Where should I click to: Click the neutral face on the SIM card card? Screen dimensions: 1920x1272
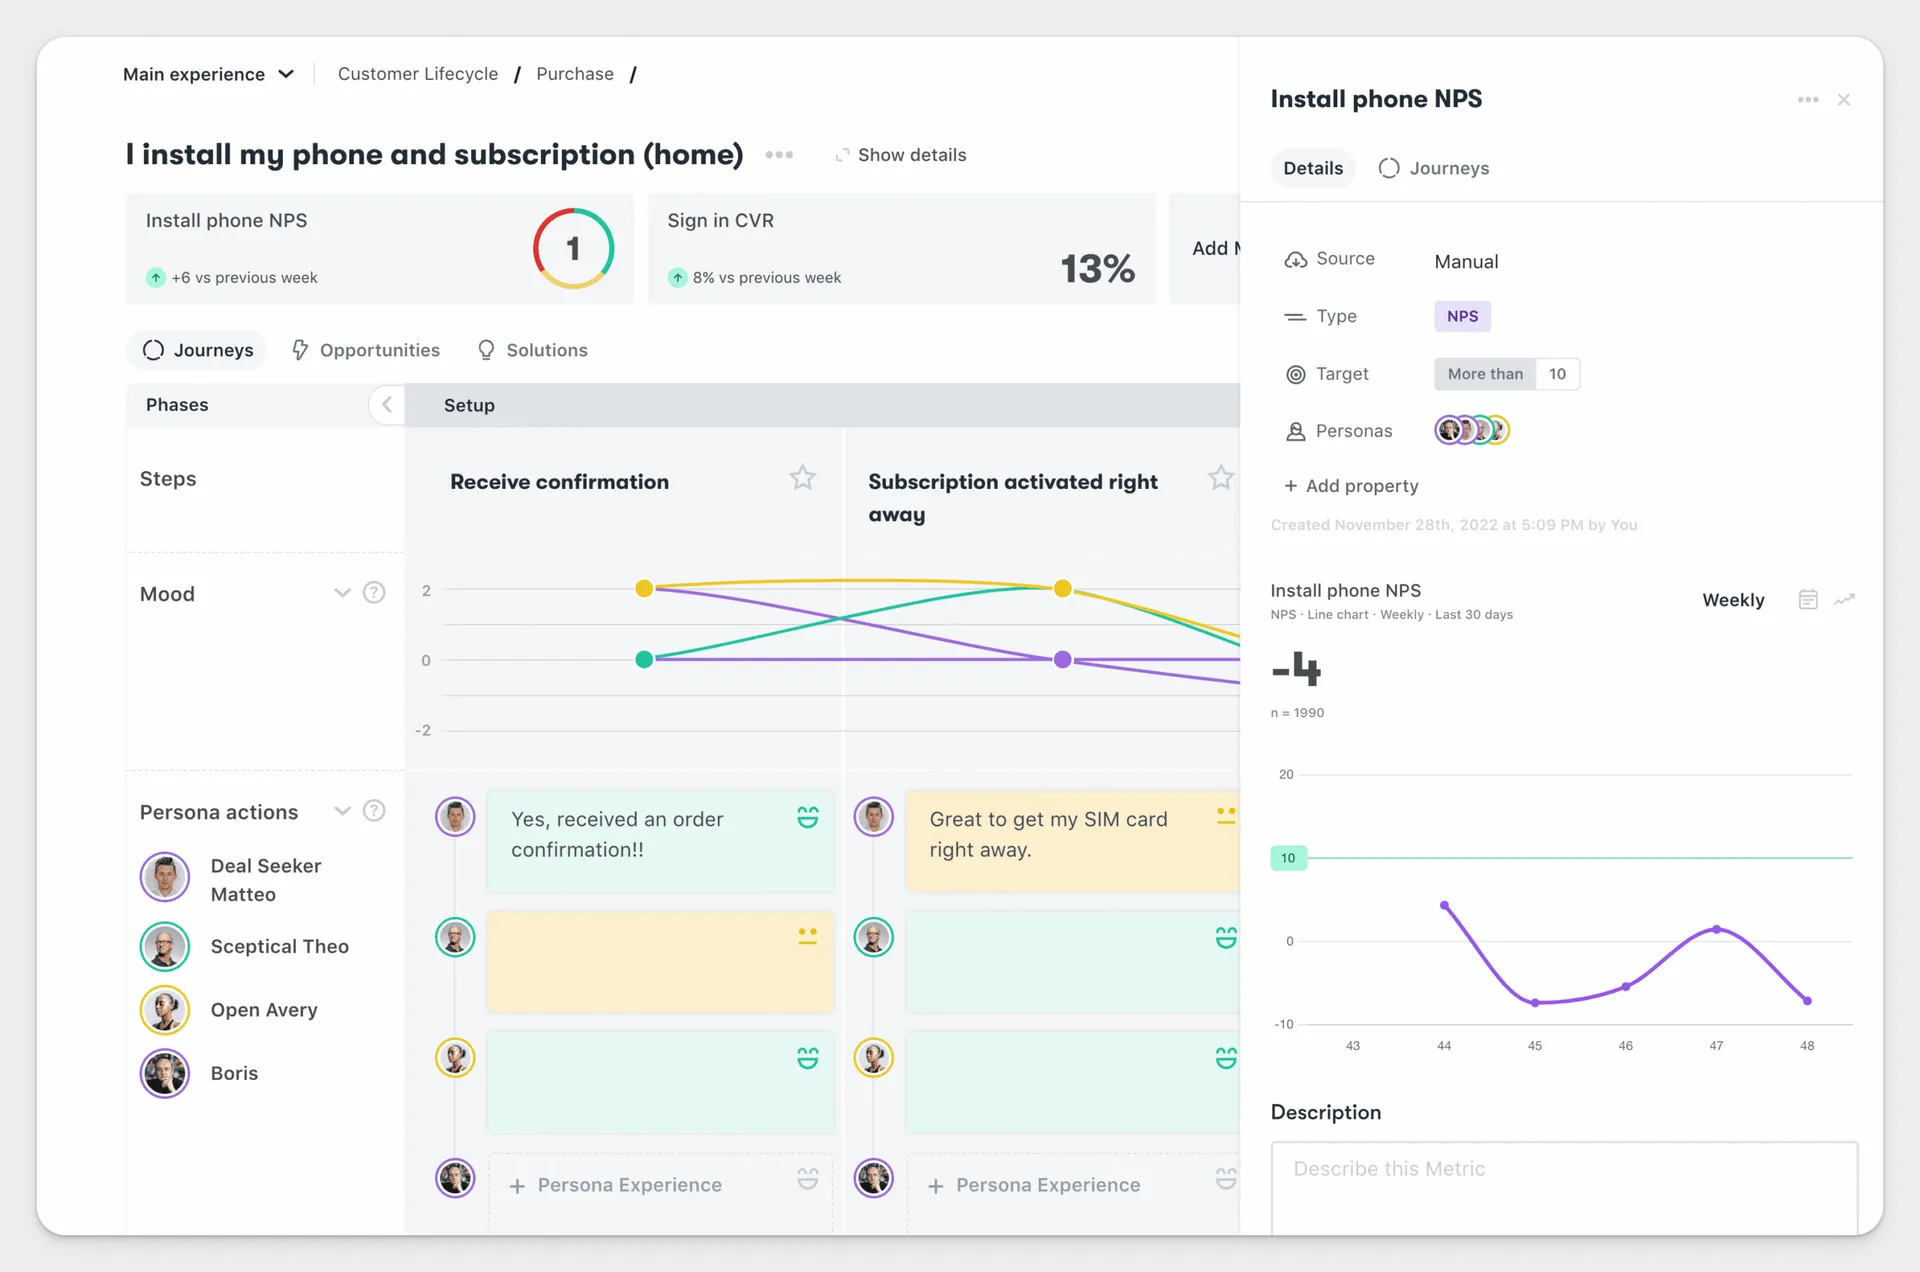(x=1226, y=816)
